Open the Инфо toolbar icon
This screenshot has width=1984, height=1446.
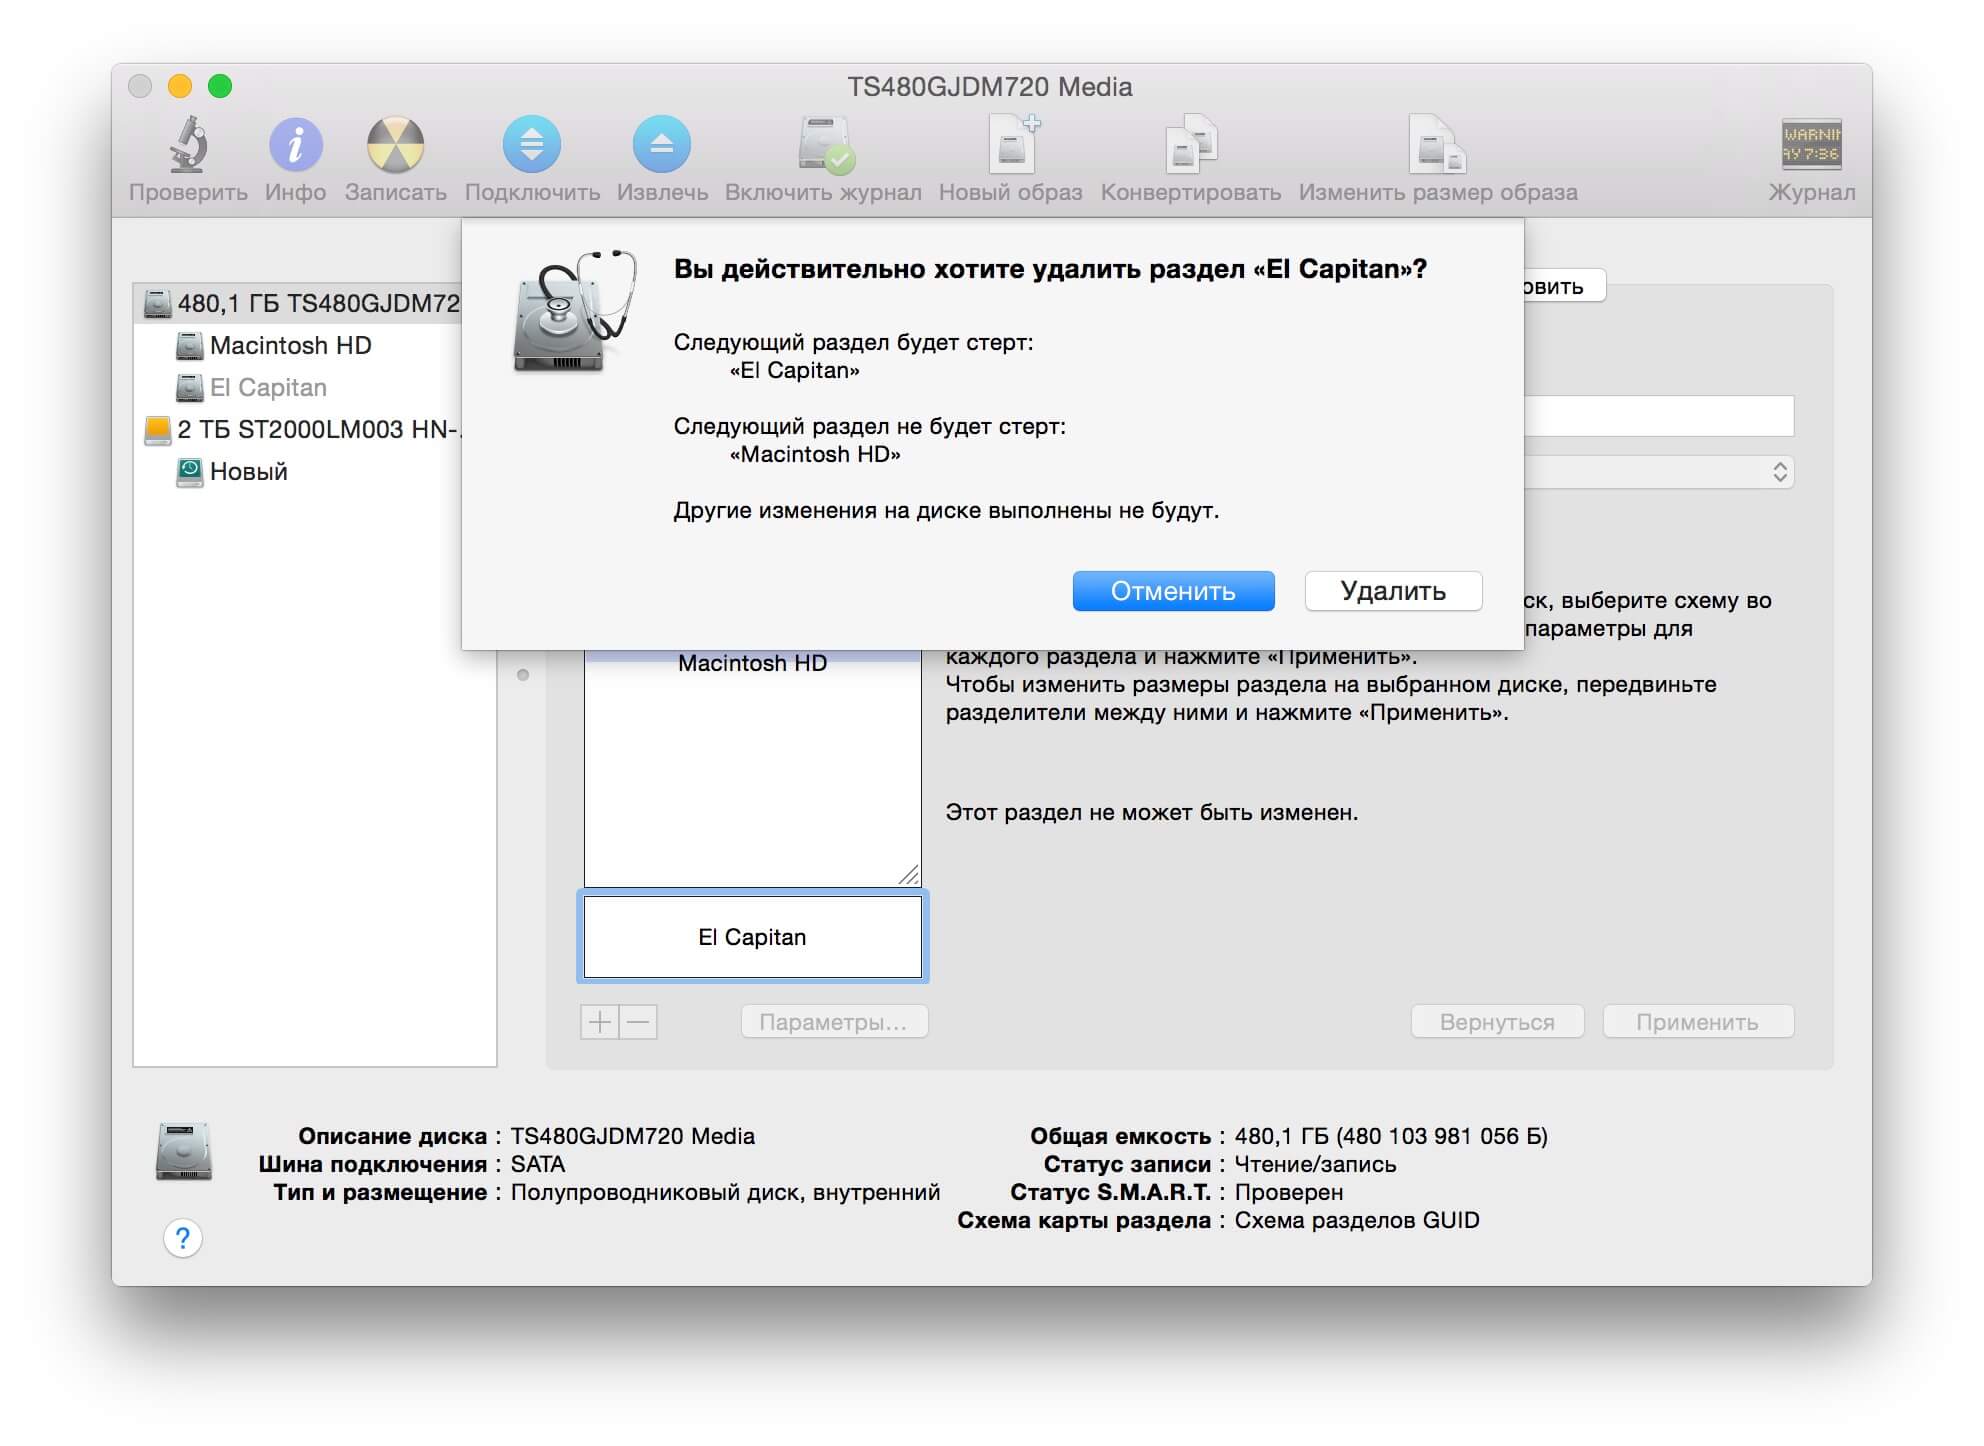[296, 145]
